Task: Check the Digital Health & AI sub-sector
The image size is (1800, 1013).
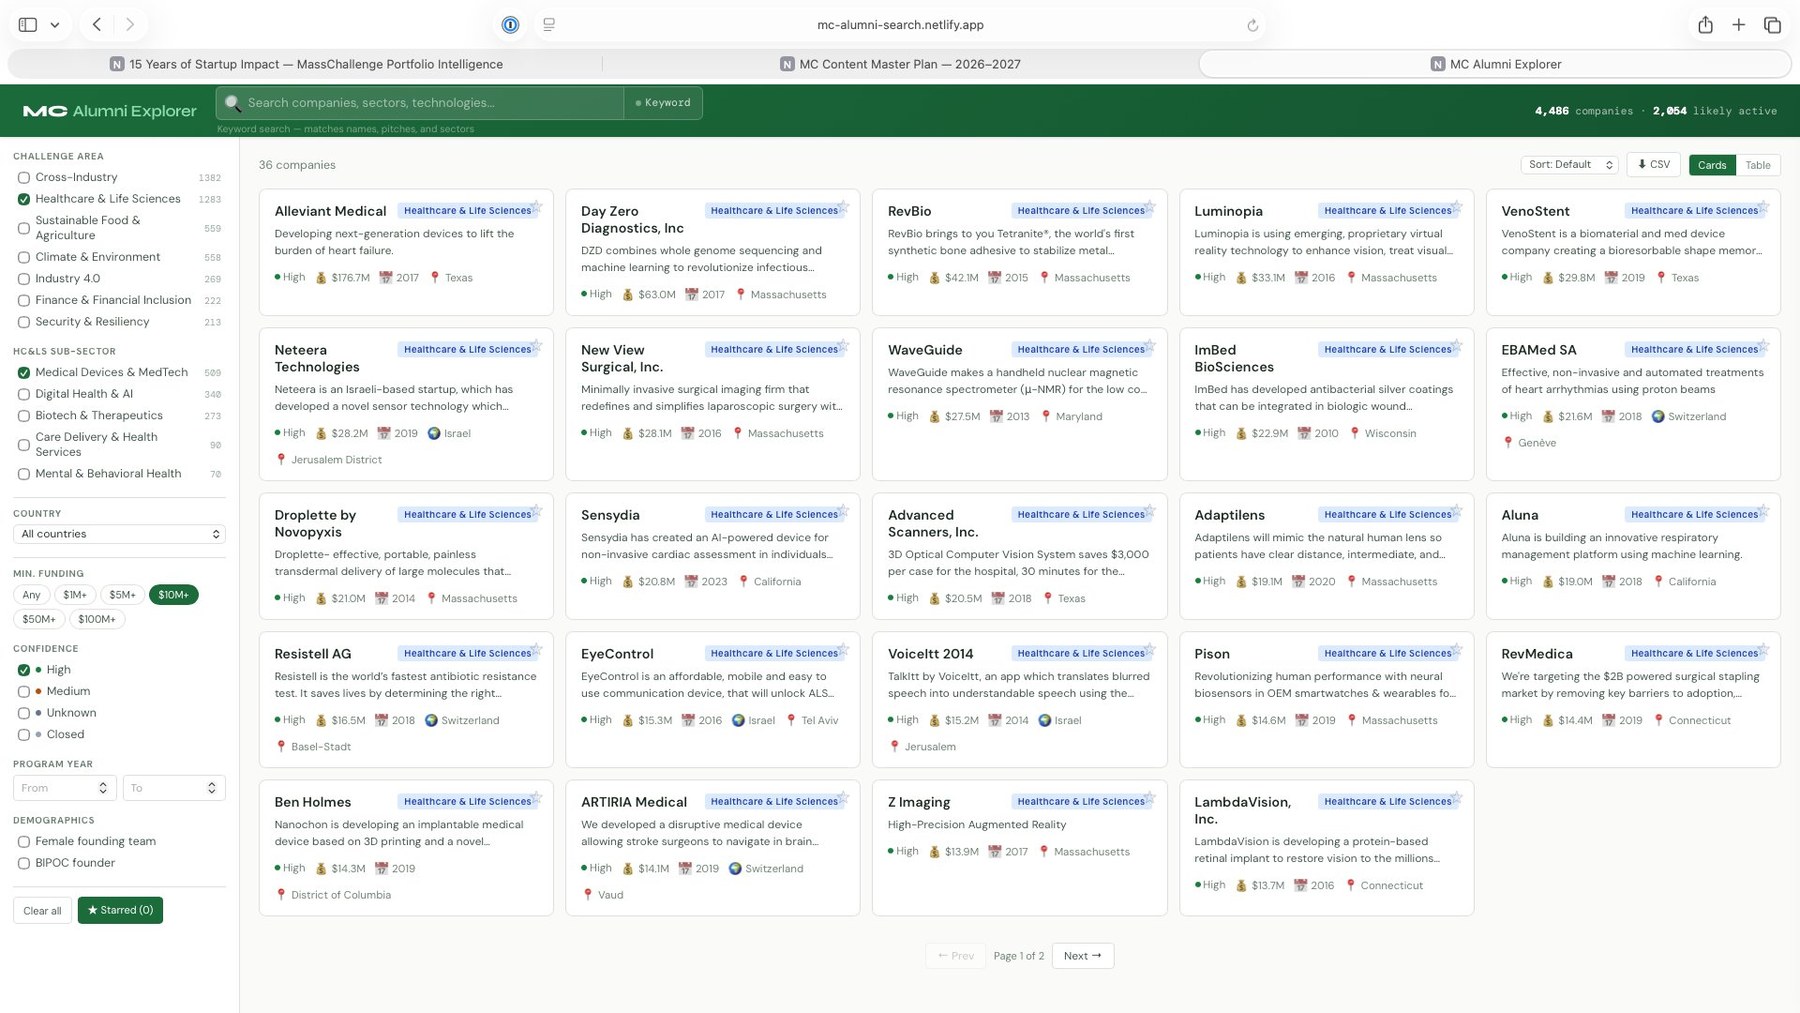Action: (x=24, y=394)
